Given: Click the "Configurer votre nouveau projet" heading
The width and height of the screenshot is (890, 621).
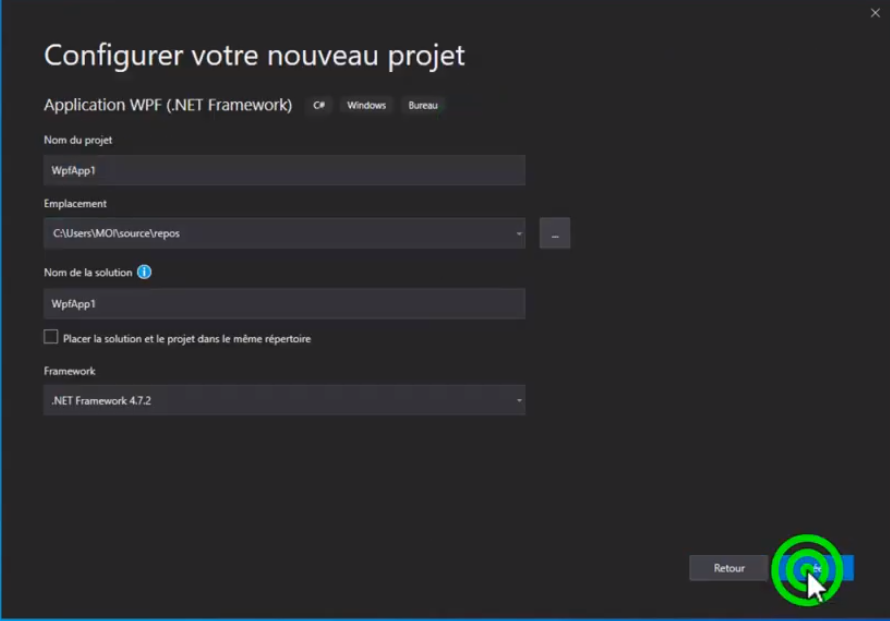Looking at the screenshot, I should pos(254,55).
